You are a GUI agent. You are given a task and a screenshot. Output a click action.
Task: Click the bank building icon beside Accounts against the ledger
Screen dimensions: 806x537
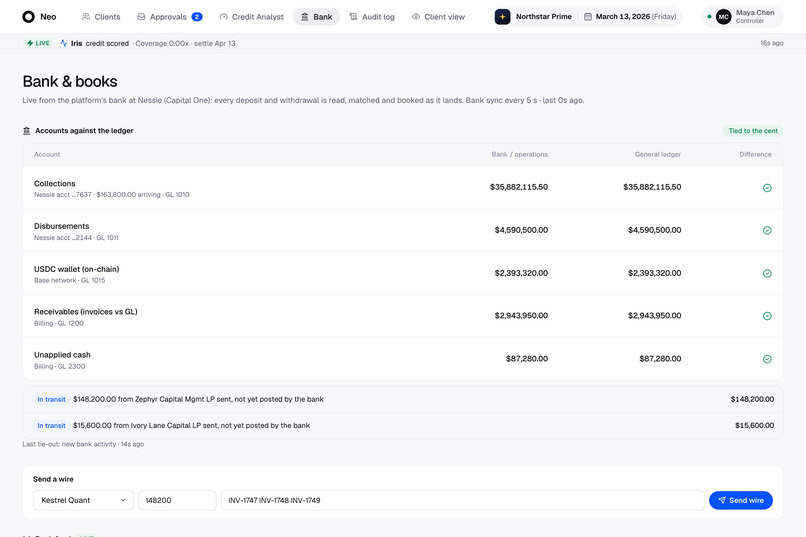[27, 131]
